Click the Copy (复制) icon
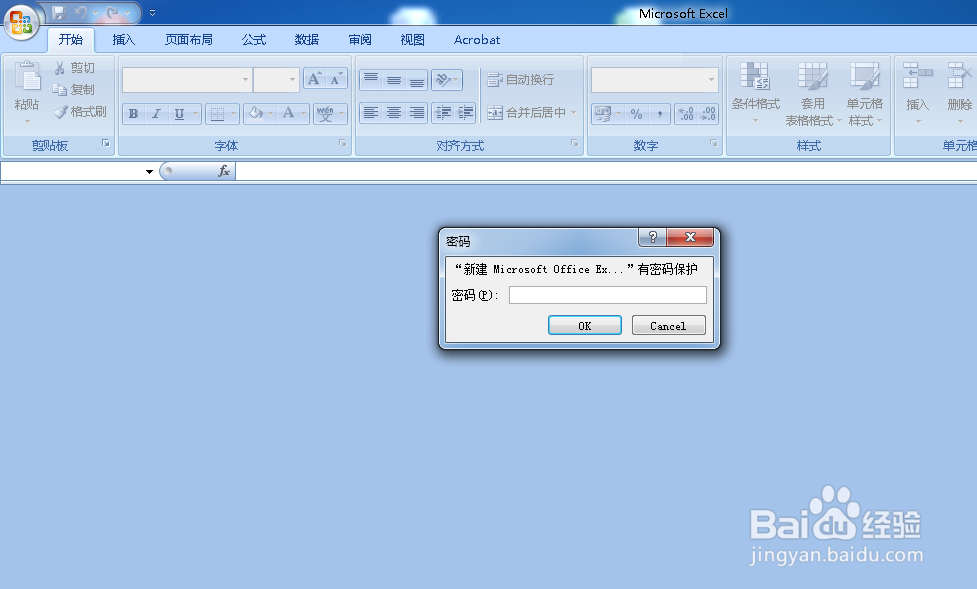 pyautogui.click(x=60, y=89)
